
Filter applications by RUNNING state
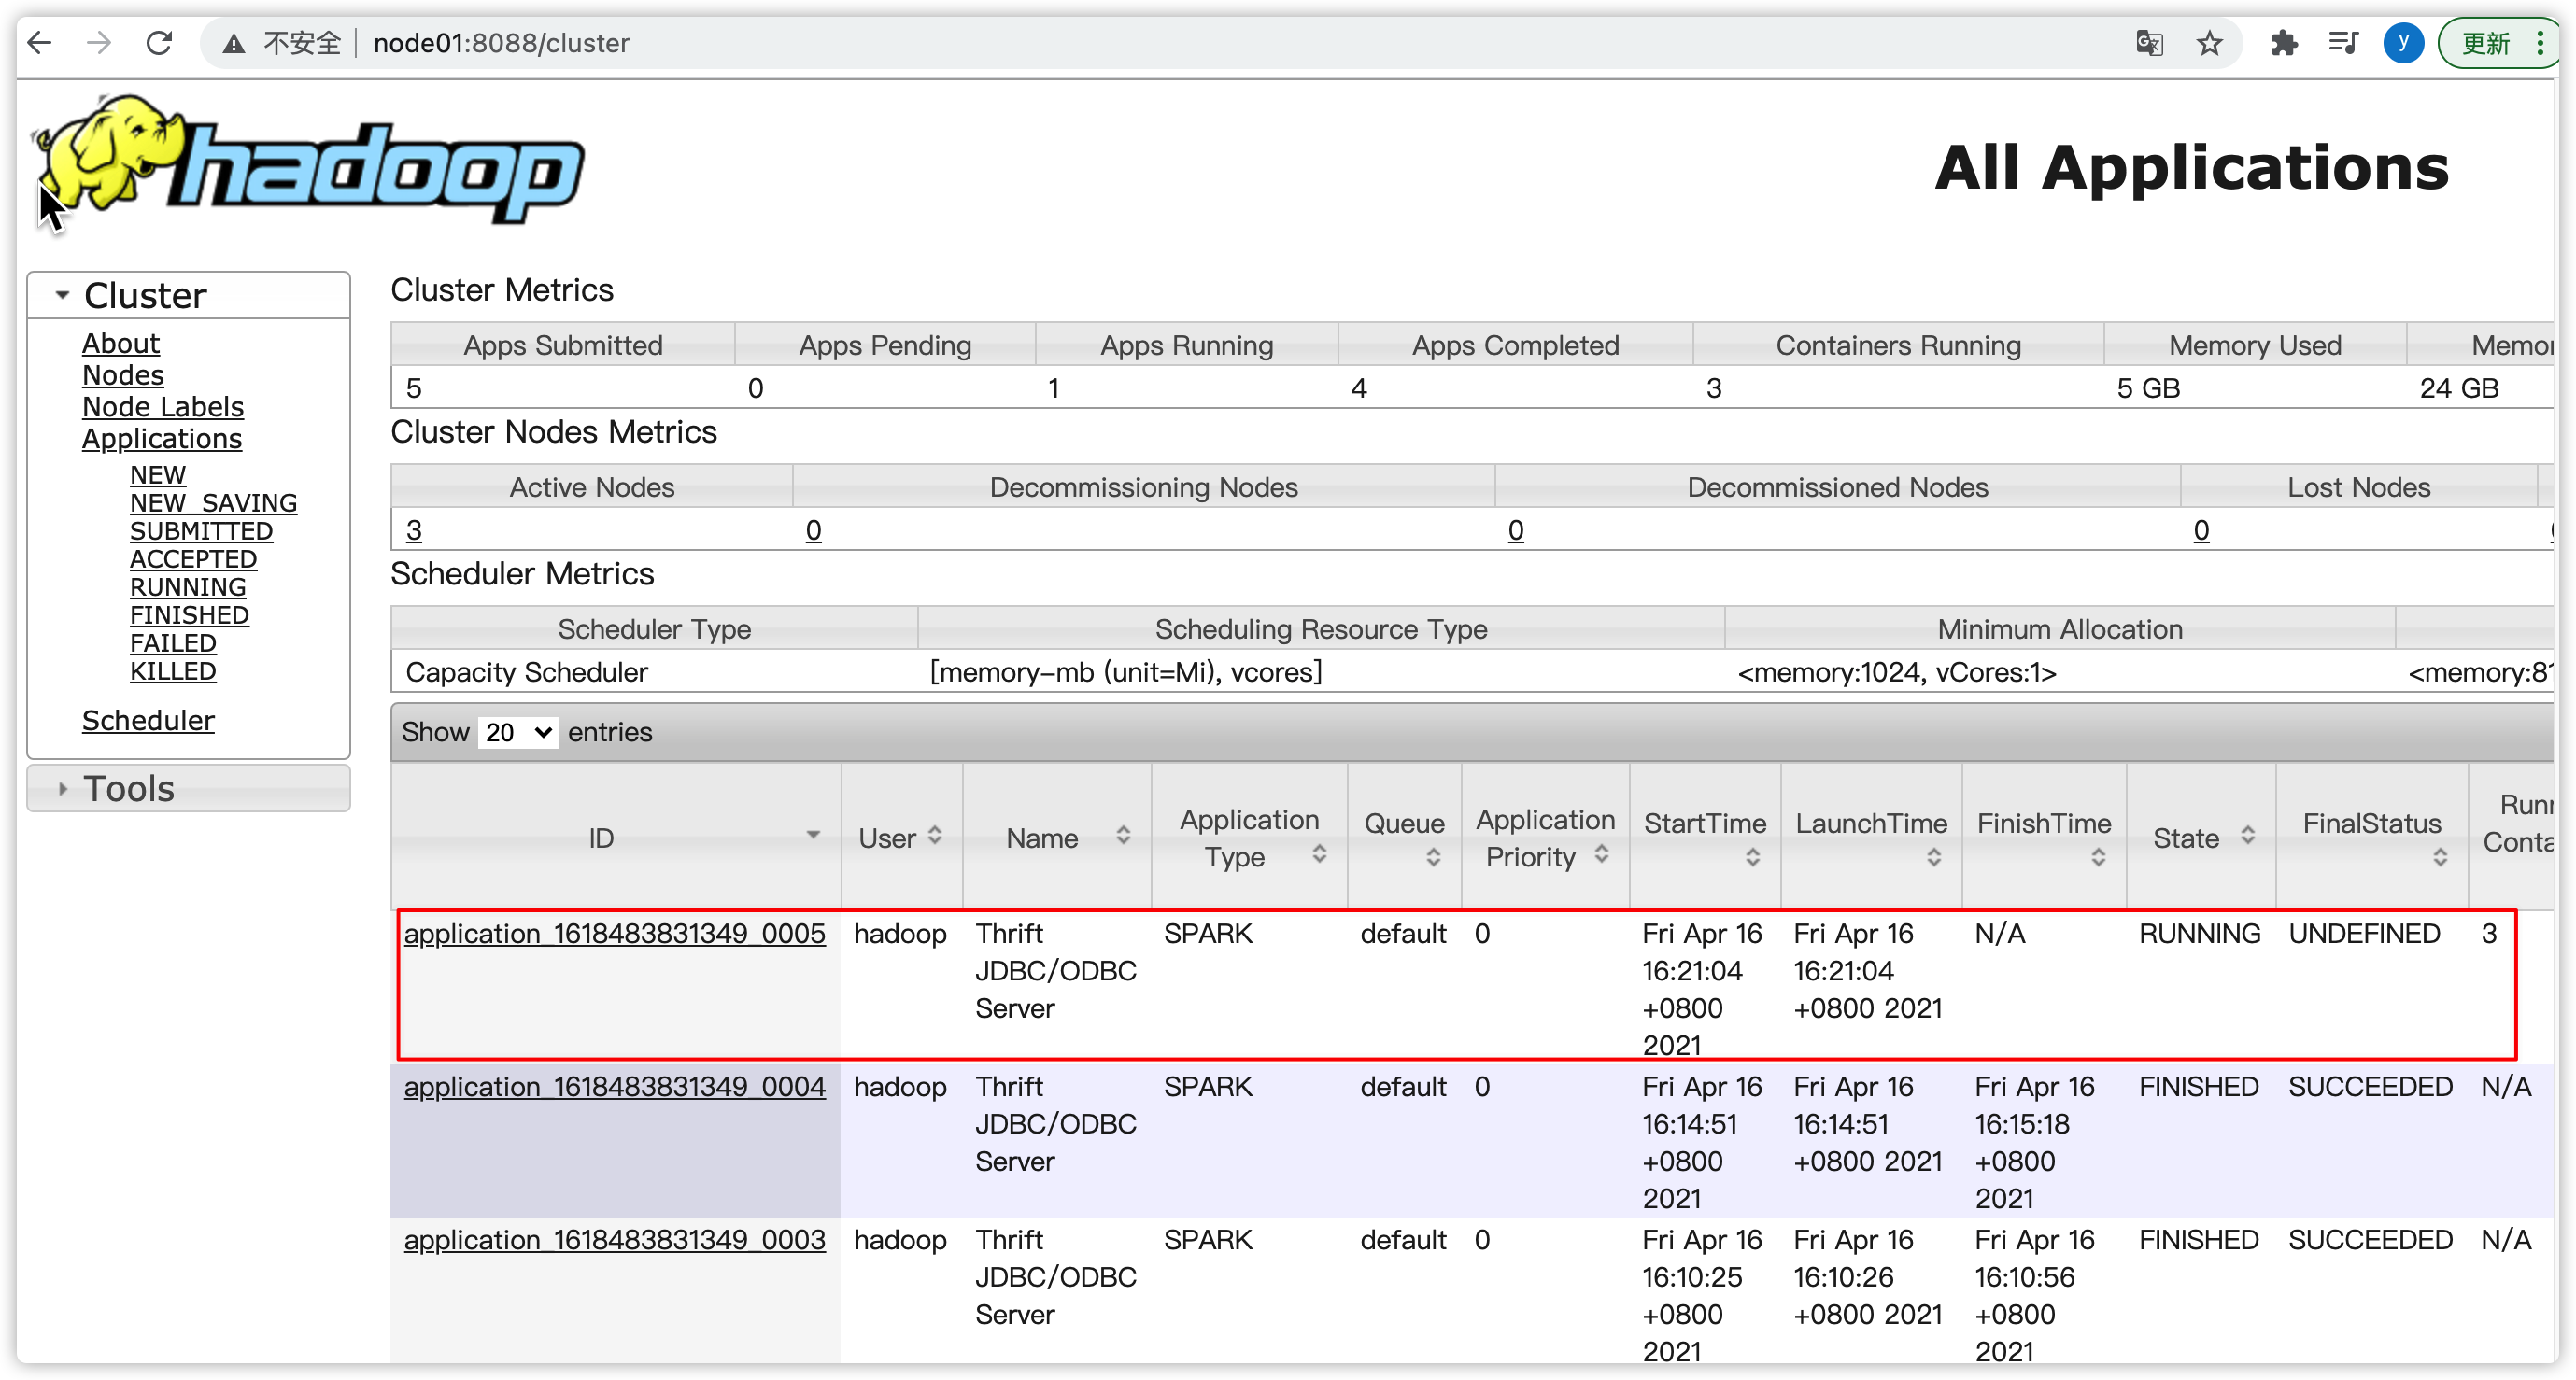click(x=188, y=586)
